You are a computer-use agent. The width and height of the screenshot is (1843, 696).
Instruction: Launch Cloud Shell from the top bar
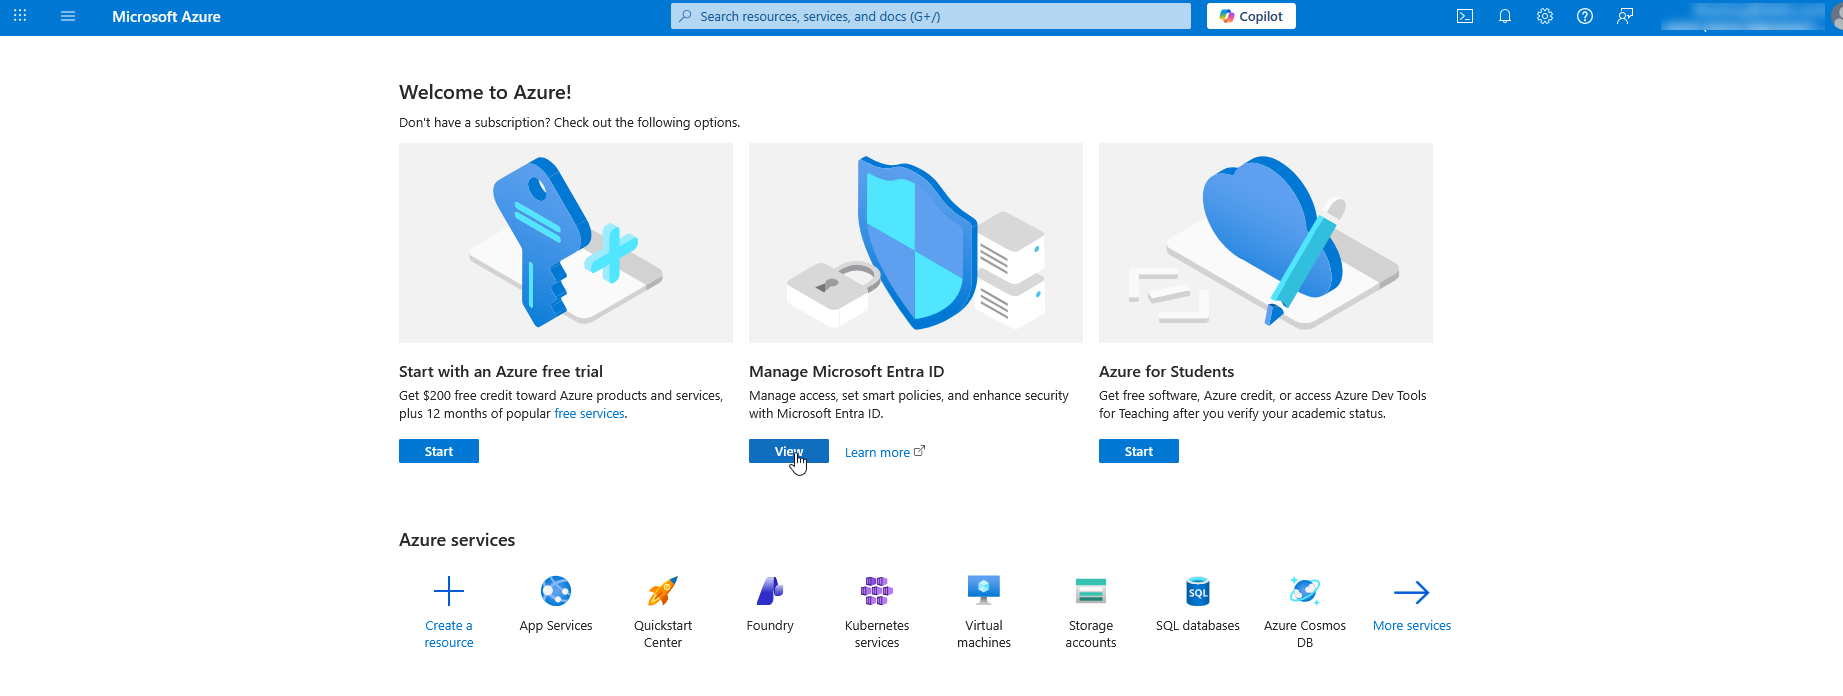[x=1465, y=16]
